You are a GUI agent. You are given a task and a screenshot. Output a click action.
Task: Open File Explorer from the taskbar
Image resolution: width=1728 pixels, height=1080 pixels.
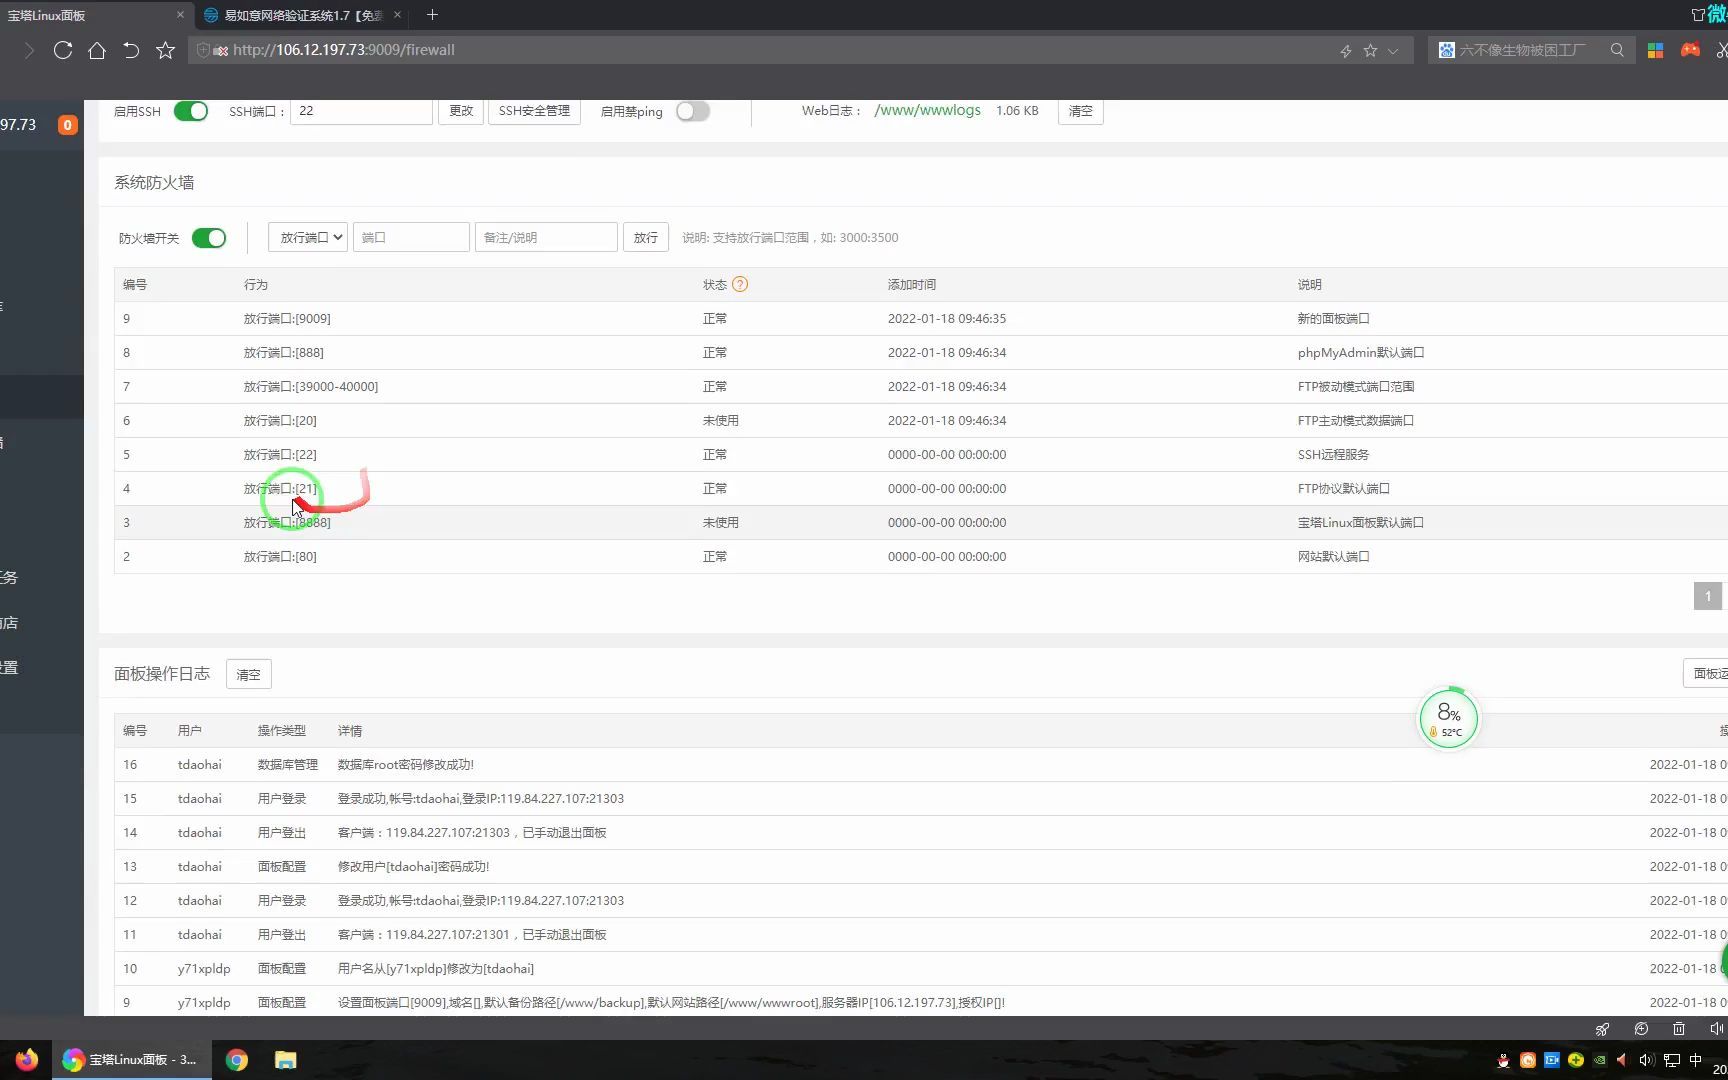click(x=286, y=1060)
